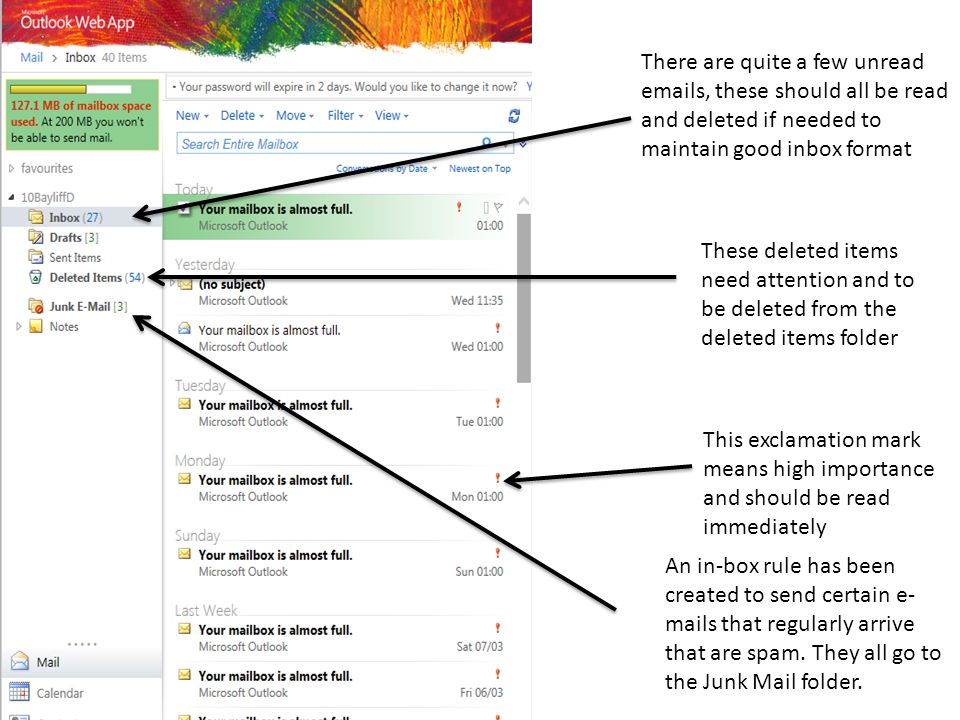Open the Junk E-Mail folder icon
Image resolution: width=960 pixels, height=720 pixels.
[x=36, y=306]
